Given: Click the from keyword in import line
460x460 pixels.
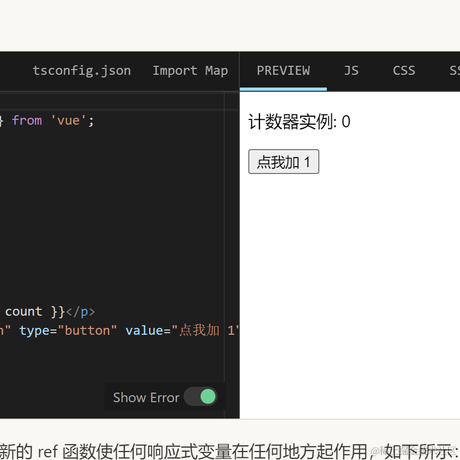Looking at the screenshot, I should click(x=27, y=120).
